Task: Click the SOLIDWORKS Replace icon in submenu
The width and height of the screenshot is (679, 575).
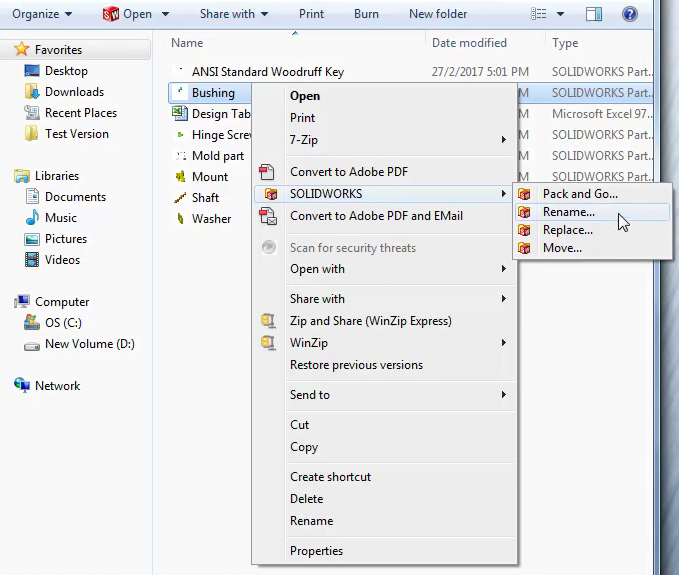Action: pos(524,230)
